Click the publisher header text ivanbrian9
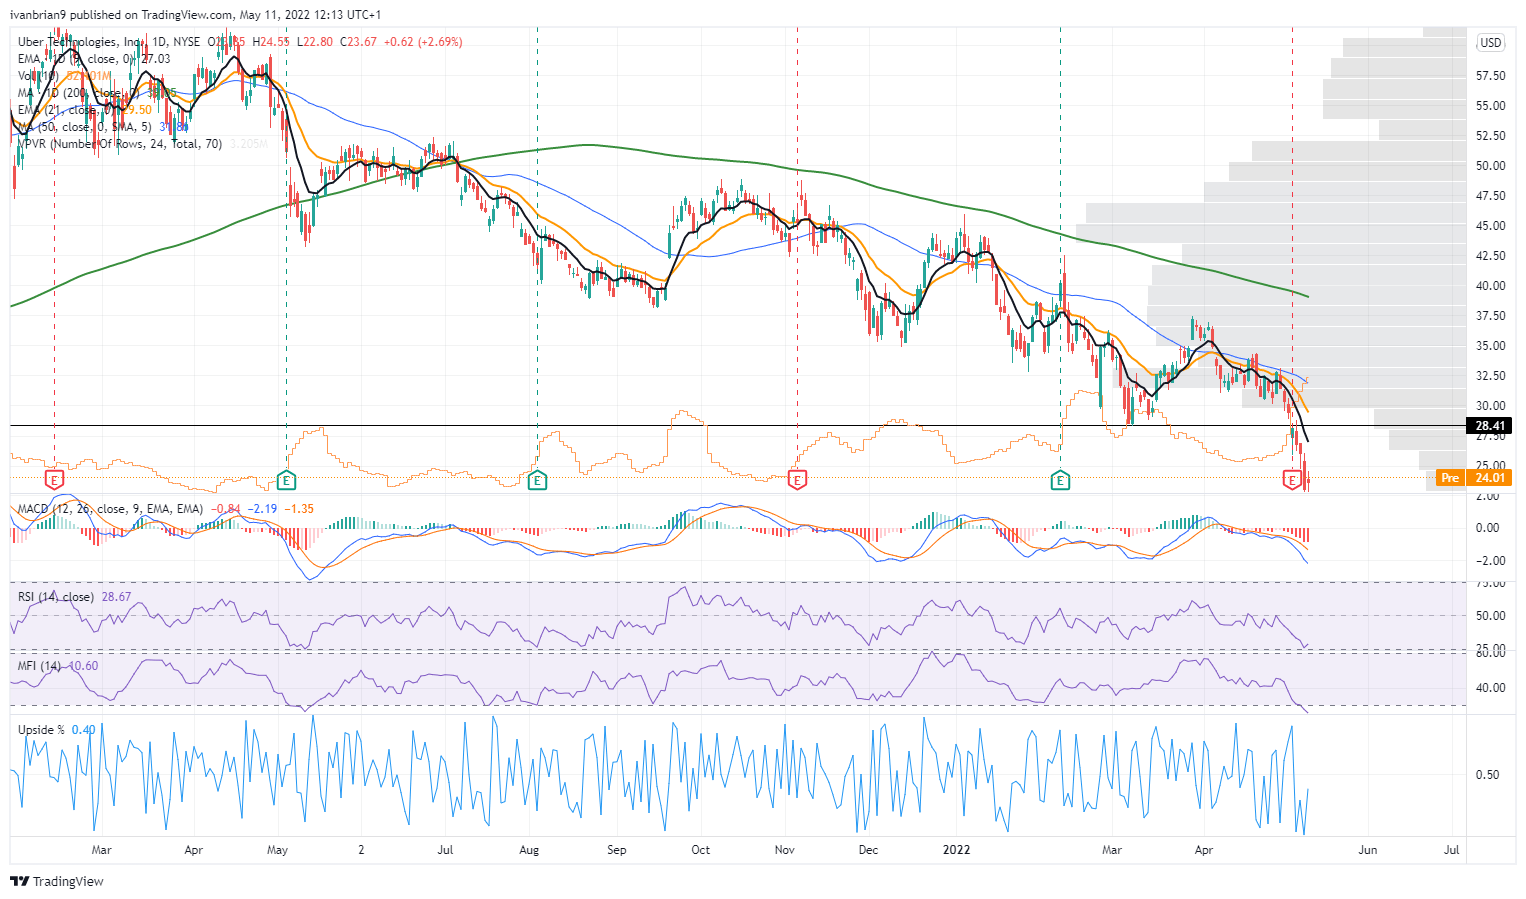The height and width of the screenshot is (899, 1526). [x=38, y=15]
